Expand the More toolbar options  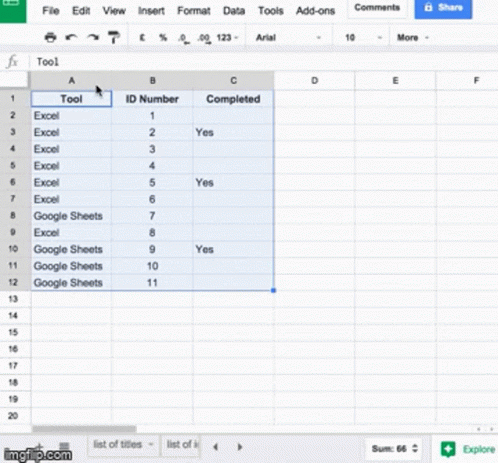412,38
